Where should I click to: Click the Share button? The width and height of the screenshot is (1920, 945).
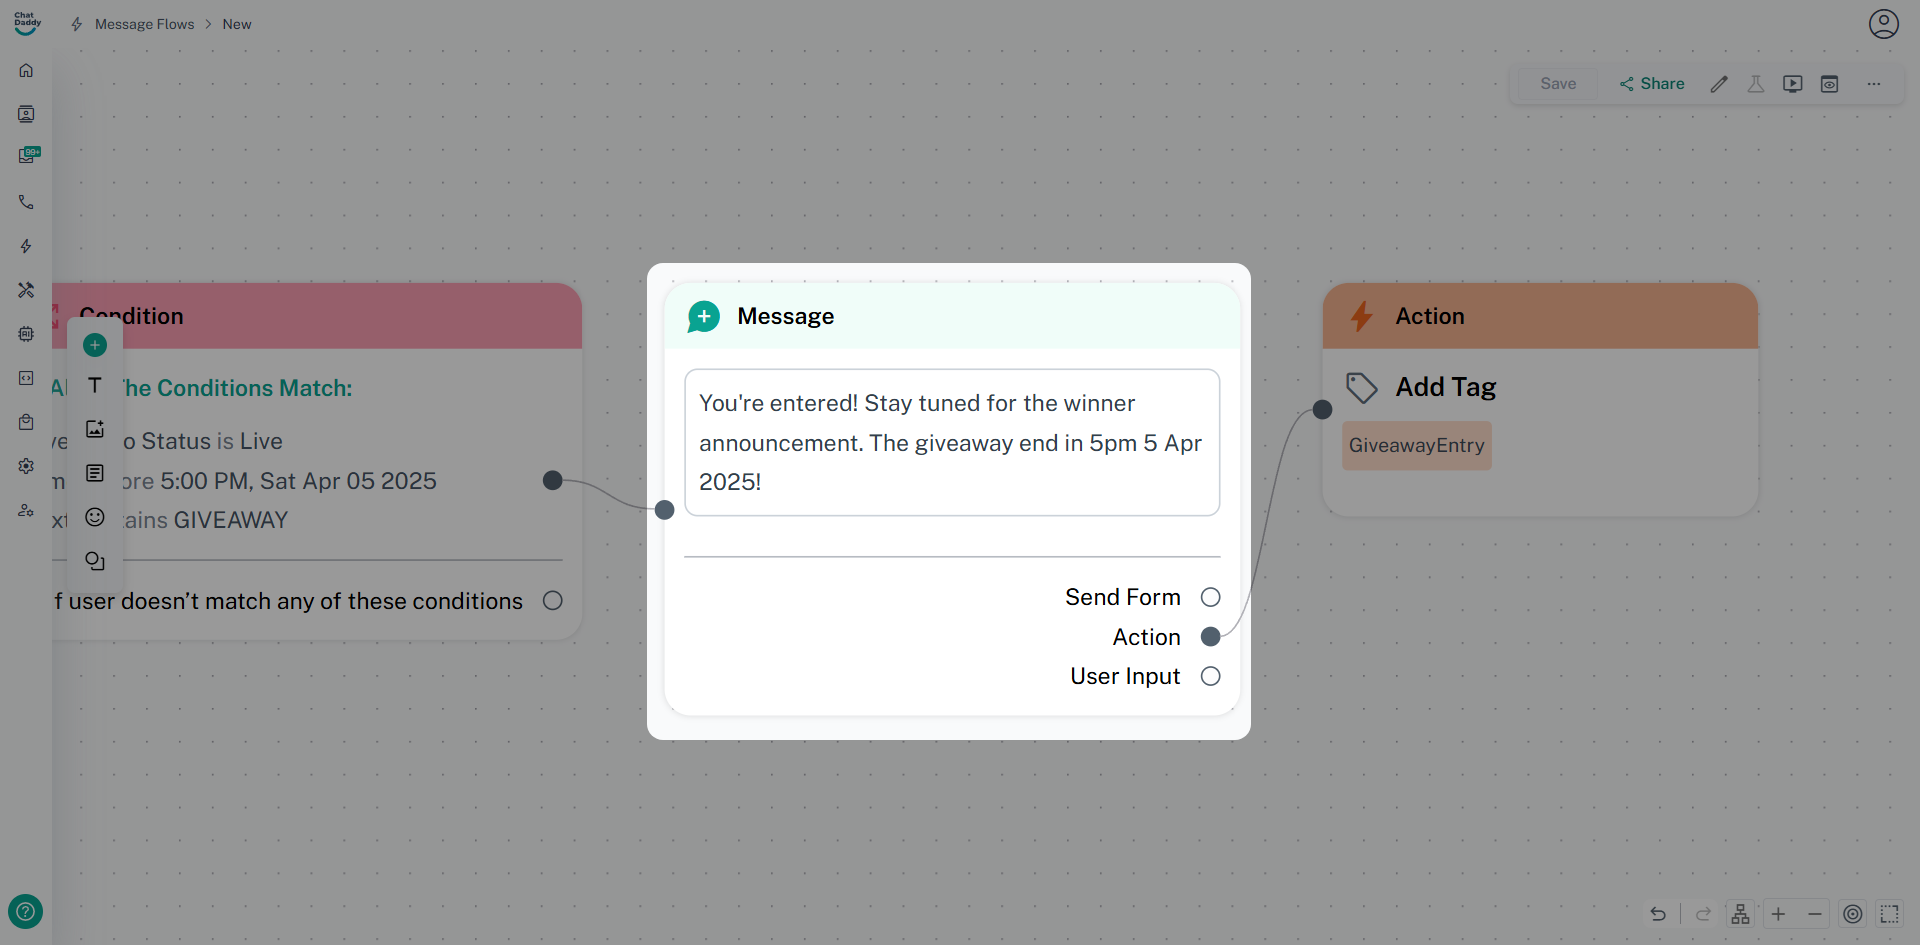click(x=1652, y=84)
